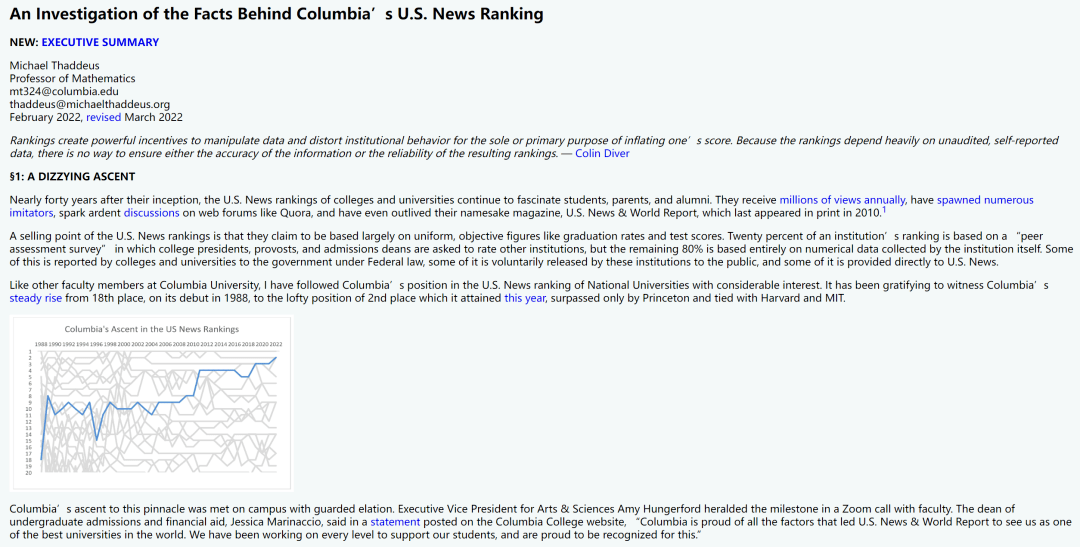Follow 'millions of views annually' link

click(x=842, y=200)
